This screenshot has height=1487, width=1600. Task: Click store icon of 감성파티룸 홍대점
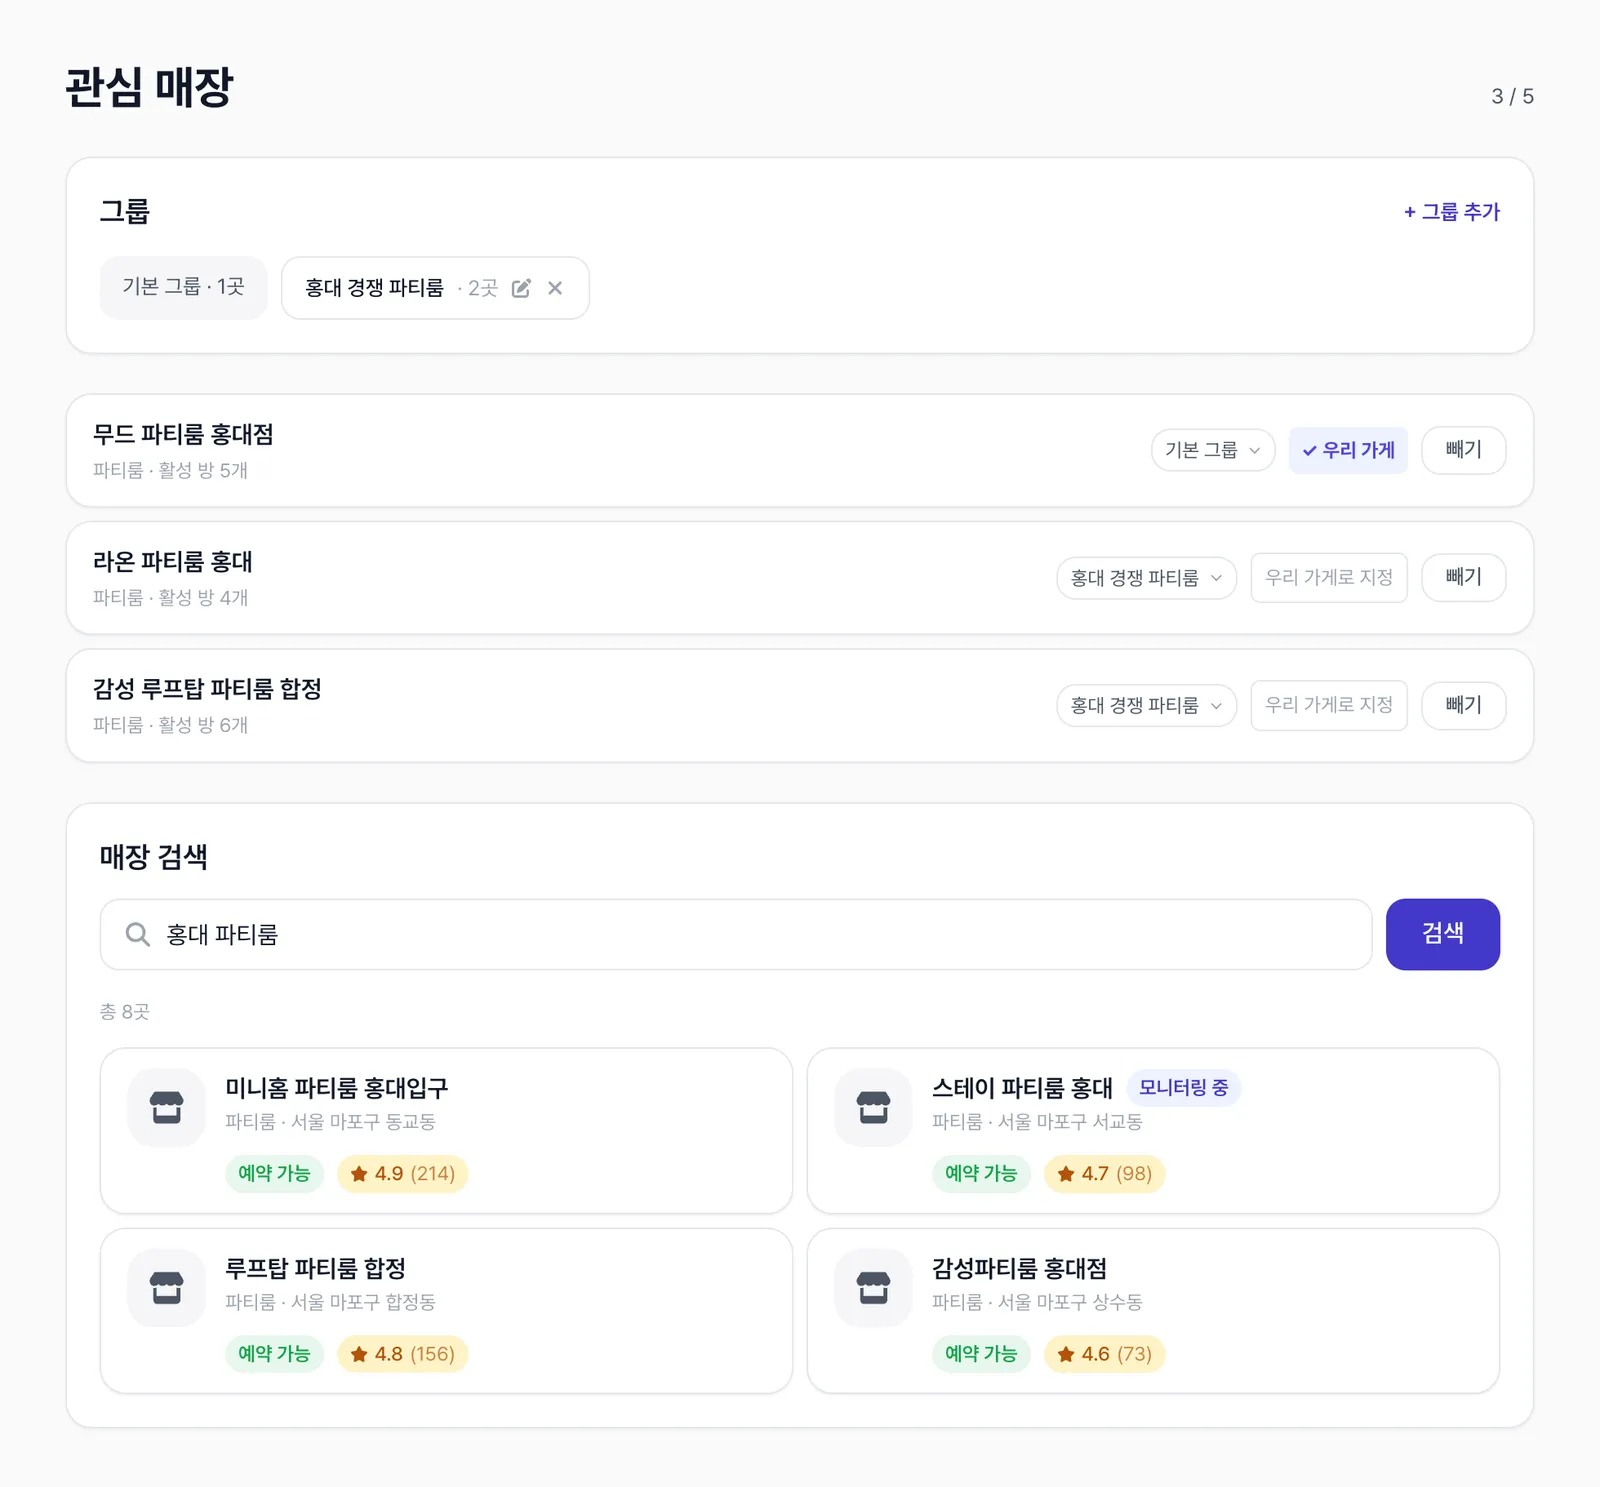874,1288
